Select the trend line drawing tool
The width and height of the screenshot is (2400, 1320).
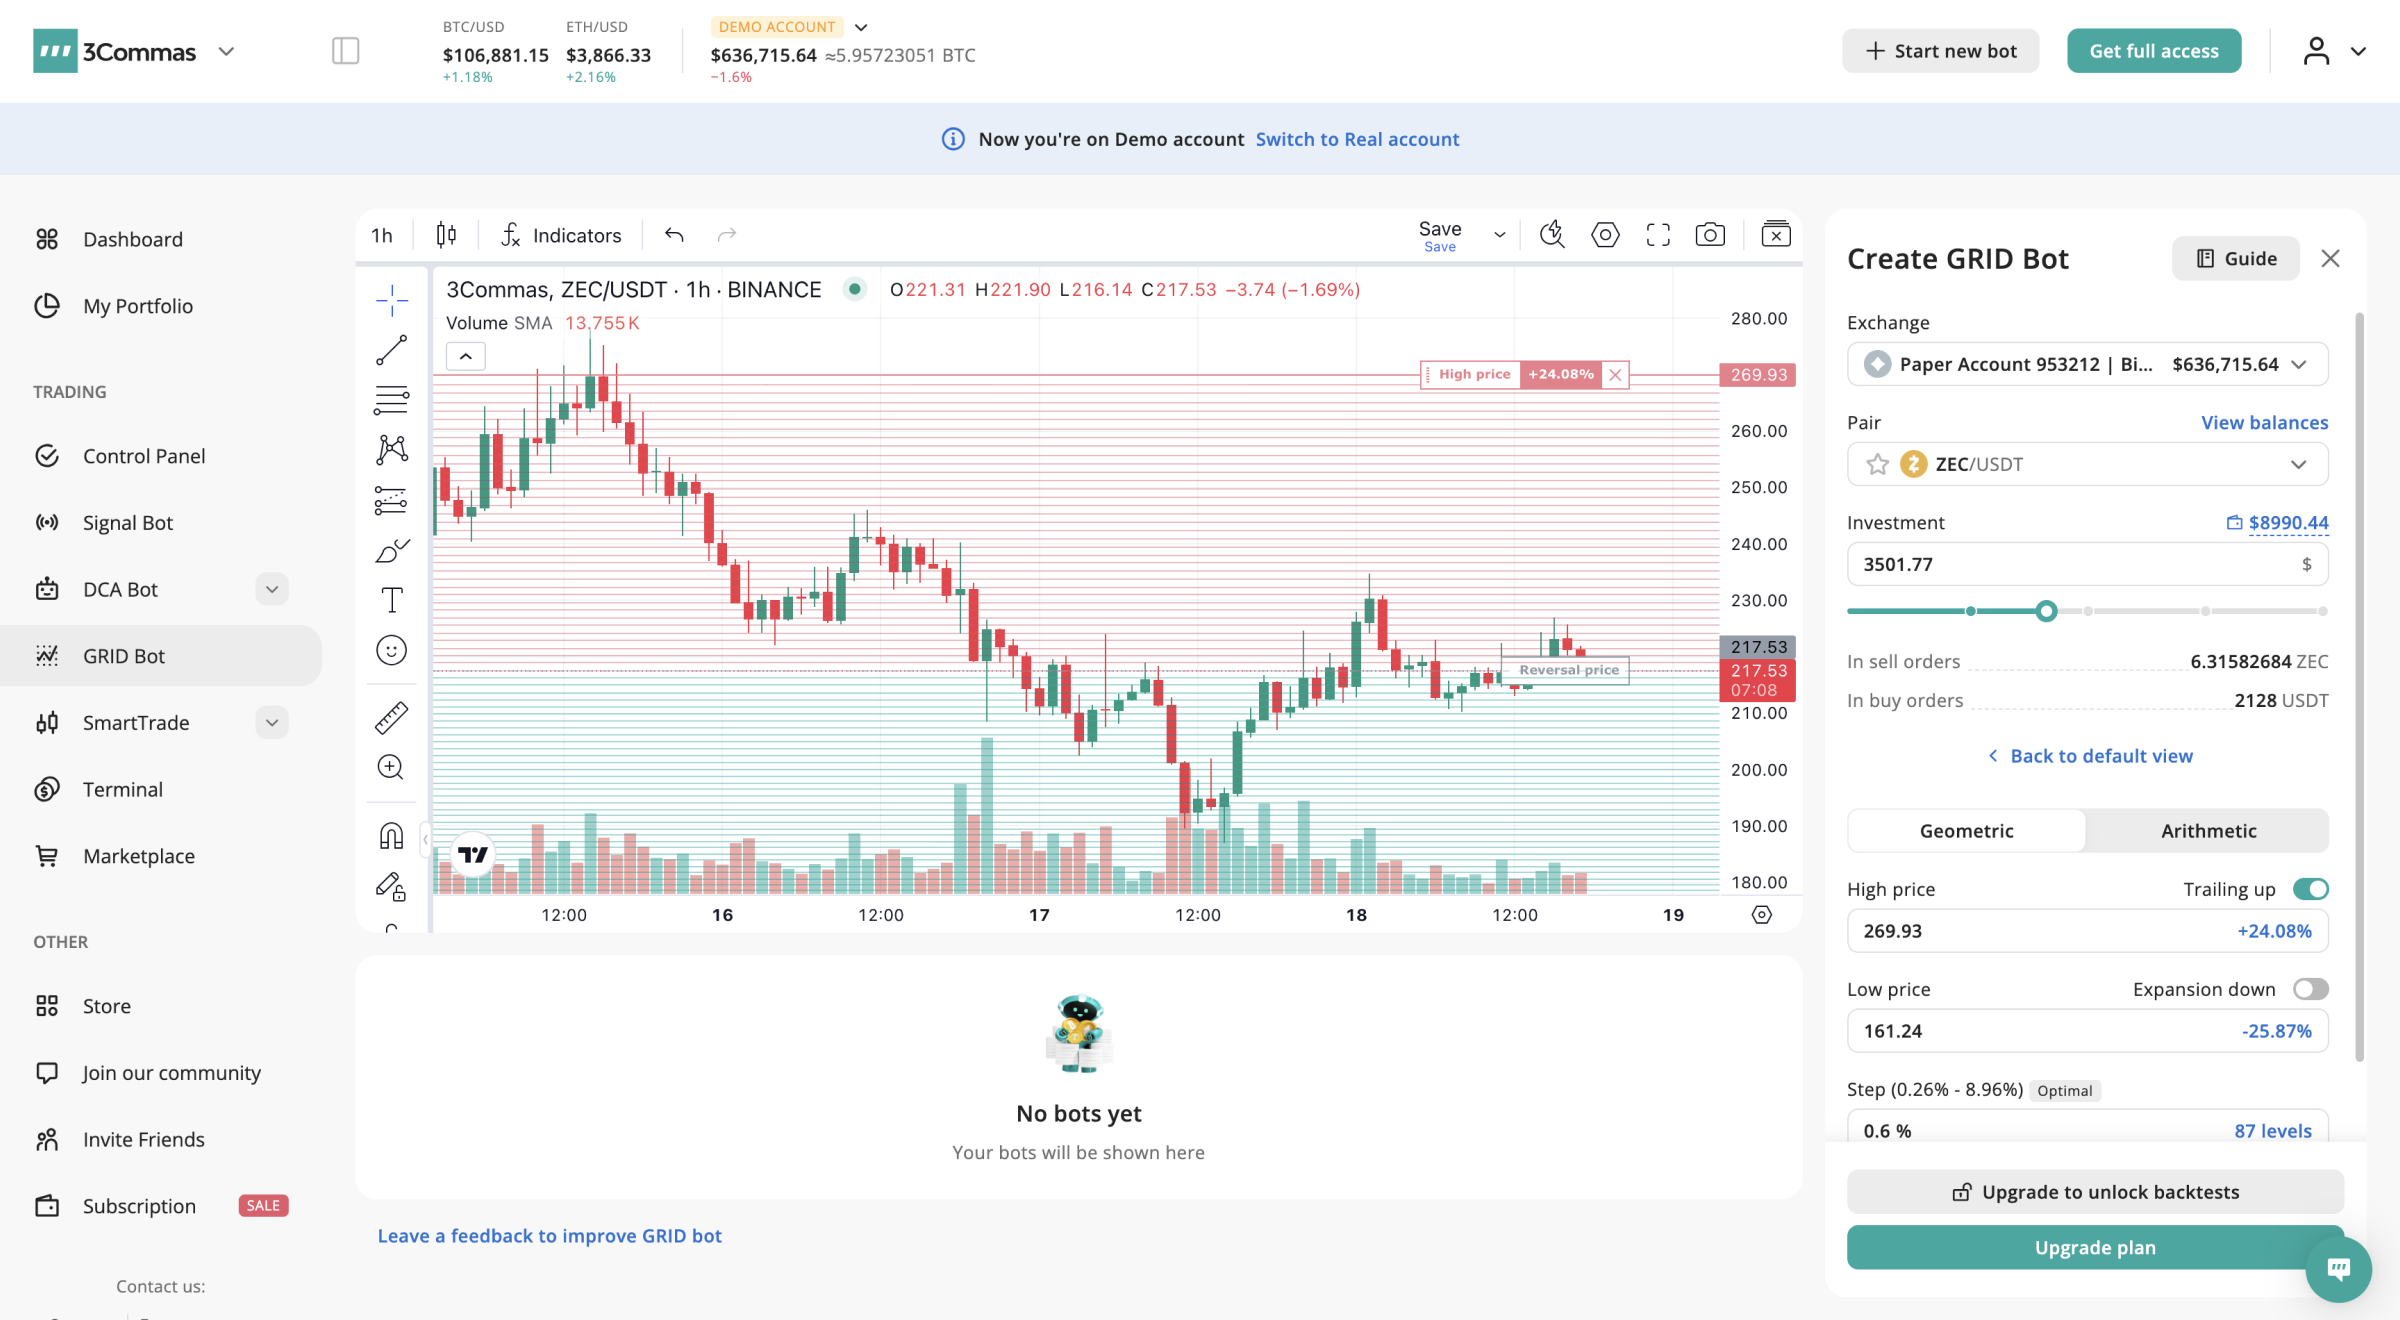point(392,349)
